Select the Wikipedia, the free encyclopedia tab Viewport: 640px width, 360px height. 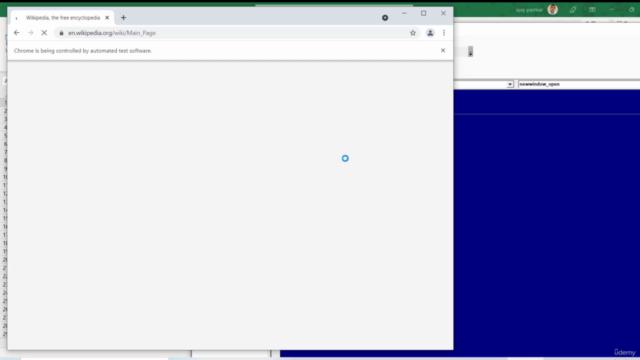61,18
